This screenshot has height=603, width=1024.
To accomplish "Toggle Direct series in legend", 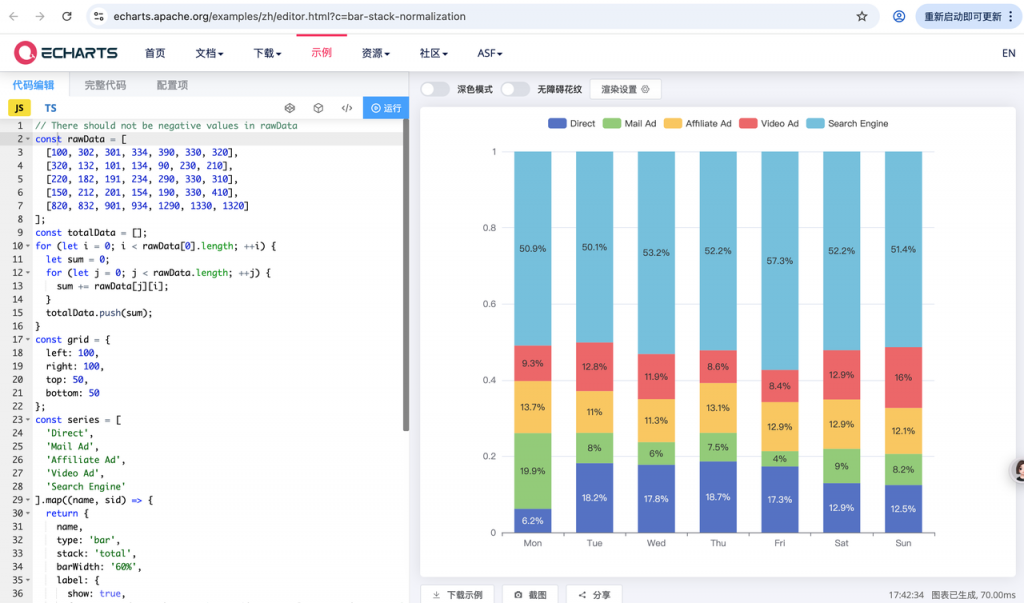I will click(x=571, y=123).
